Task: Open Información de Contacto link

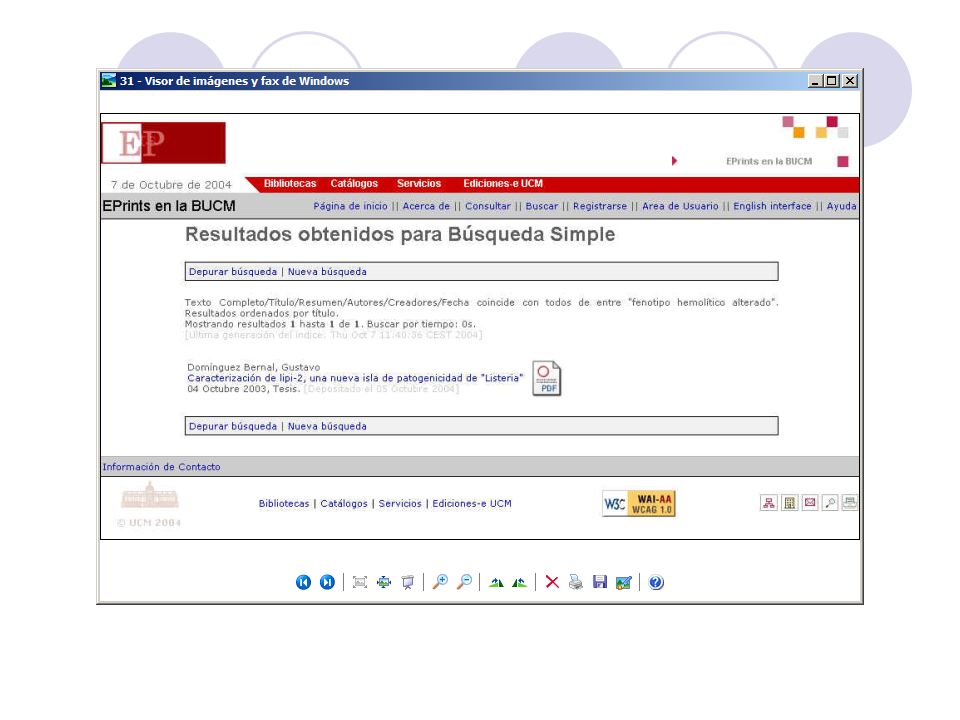Action: (x=162, y=467)
